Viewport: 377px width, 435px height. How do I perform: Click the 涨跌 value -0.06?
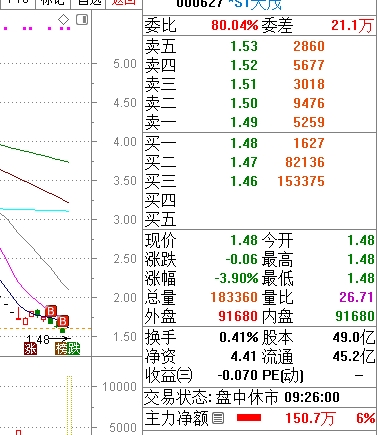tap(242, 259)
